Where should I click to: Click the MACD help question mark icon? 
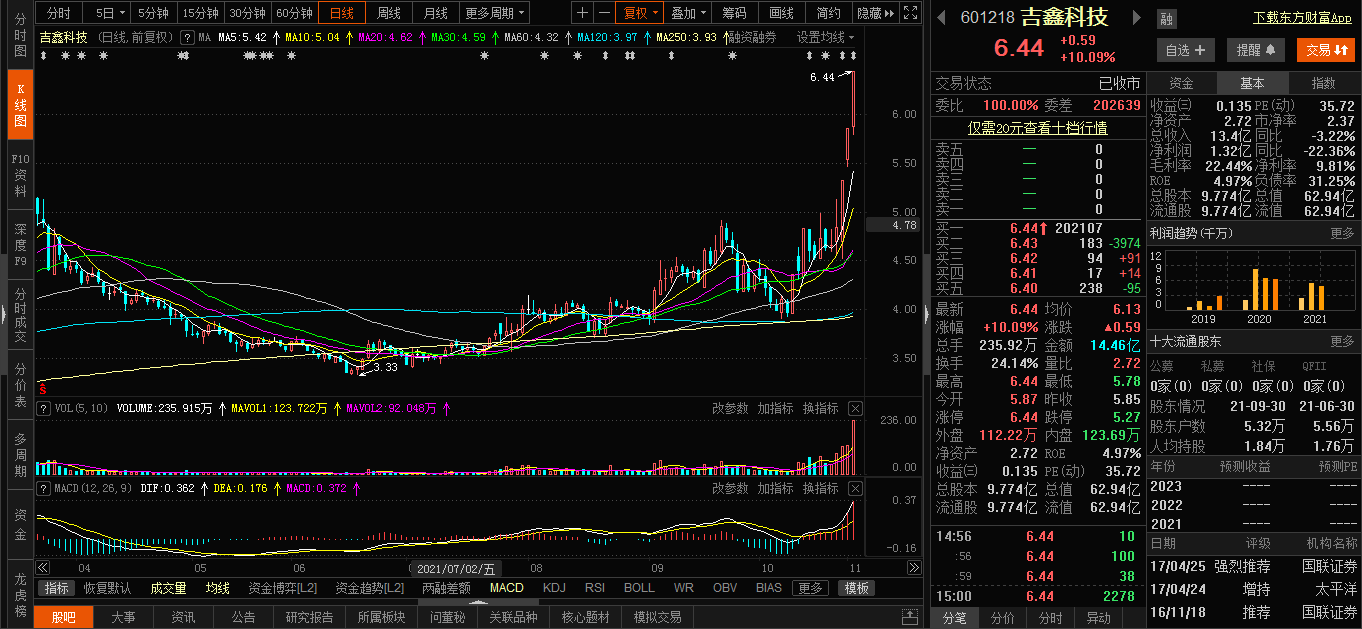point(43,488)
